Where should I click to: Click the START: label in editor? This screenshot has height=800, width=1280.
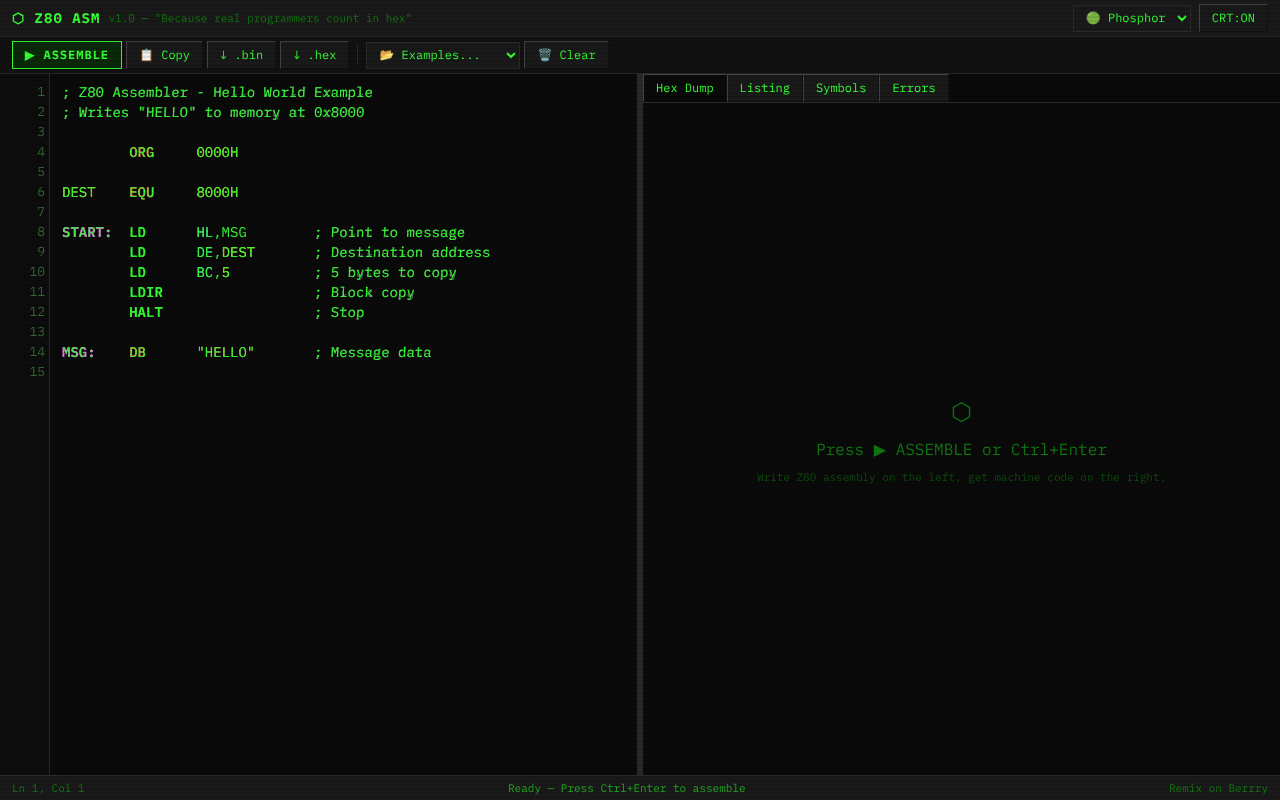pyautogui.click(x=87, y=232)
